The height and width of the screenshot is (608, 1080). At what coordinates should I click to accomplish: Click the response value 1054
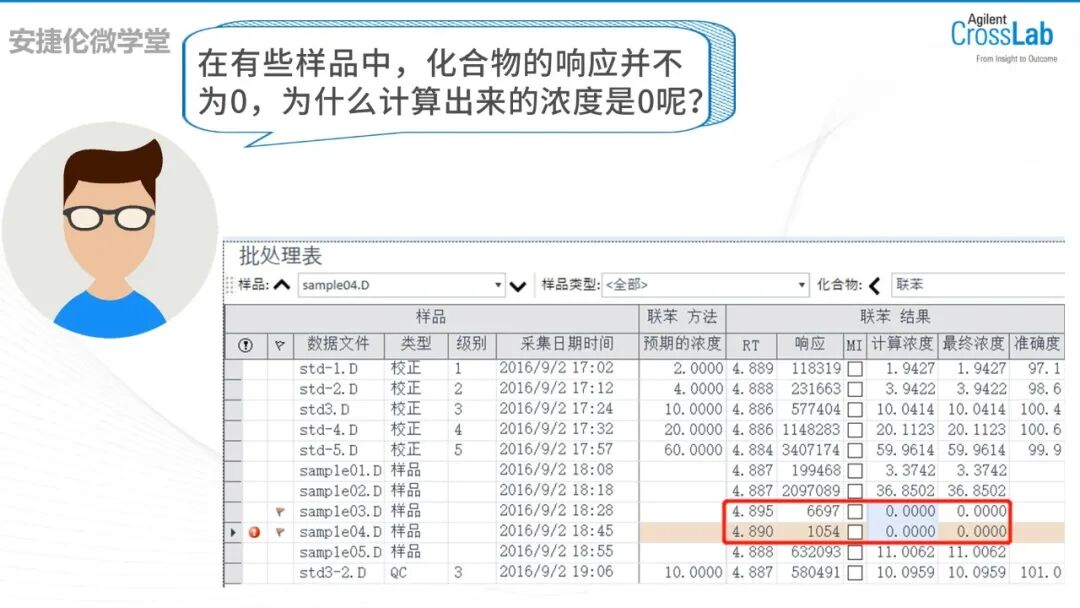tap(823, 532)
